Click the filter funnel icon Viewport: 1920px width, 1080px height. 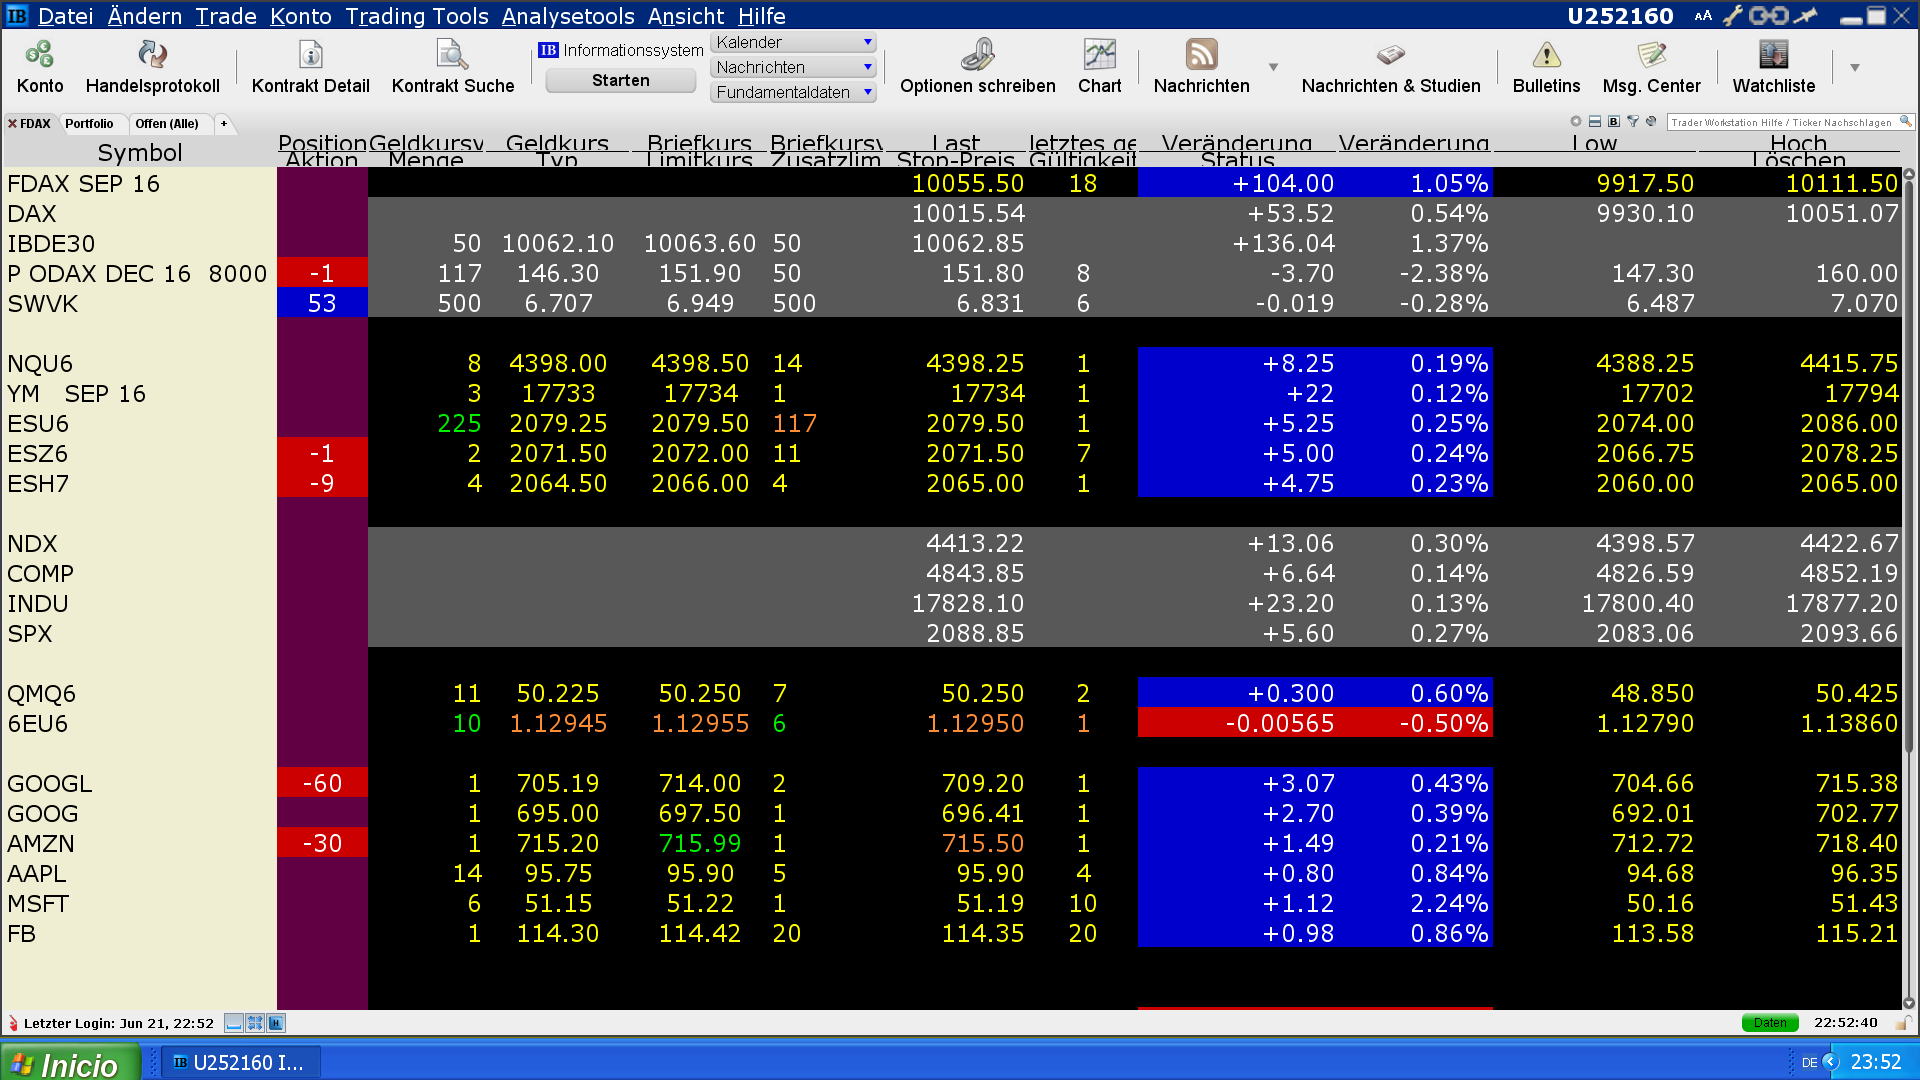point(1633,121)
